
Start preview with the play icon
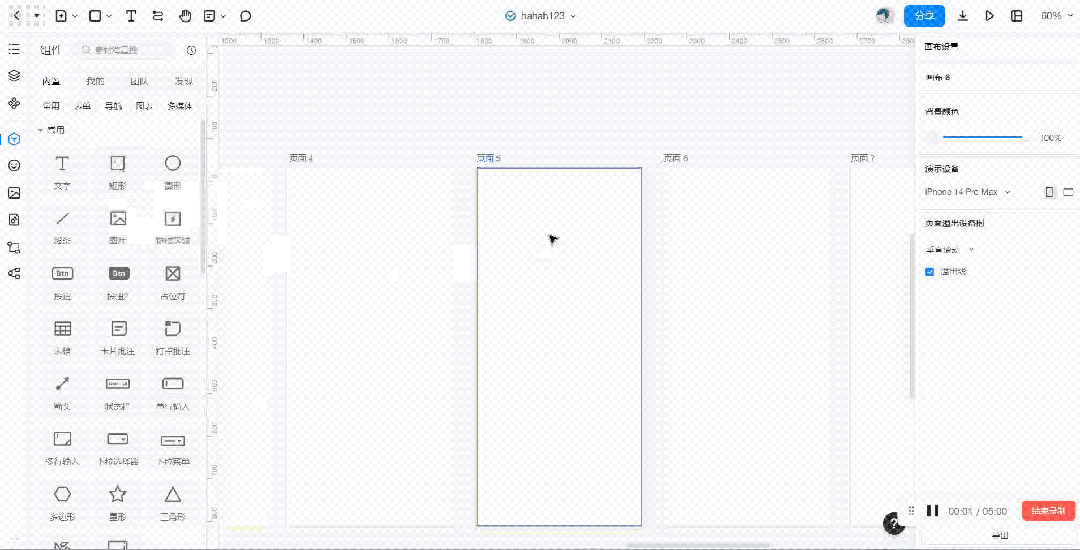click(x=990, y=16)
